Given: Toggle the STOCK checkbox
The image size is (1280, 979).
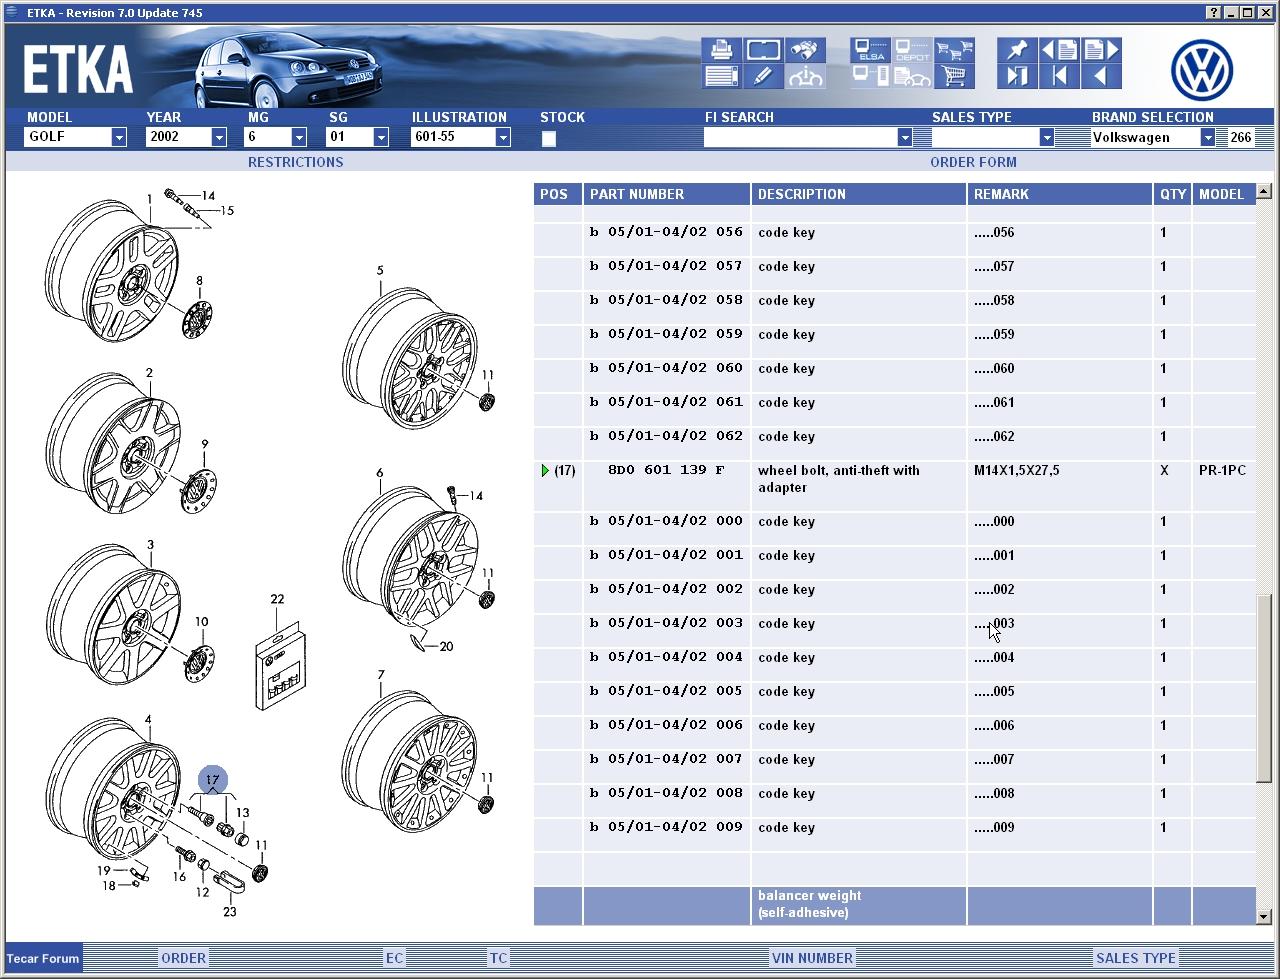Looking at the screenshot, I should [549, 139].
